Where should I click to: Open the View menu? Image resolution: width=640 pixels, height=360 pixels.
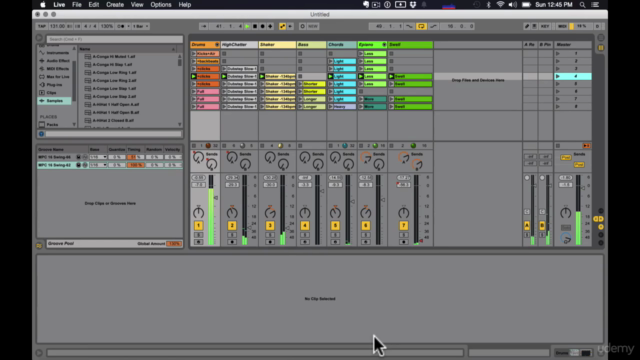137,5
